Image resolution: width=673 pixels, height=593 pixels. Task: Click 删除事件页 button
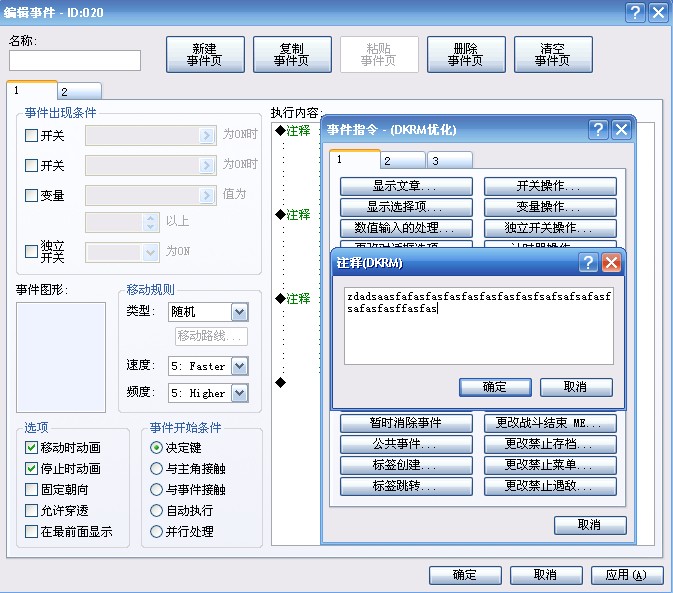(x=466, y=54)
